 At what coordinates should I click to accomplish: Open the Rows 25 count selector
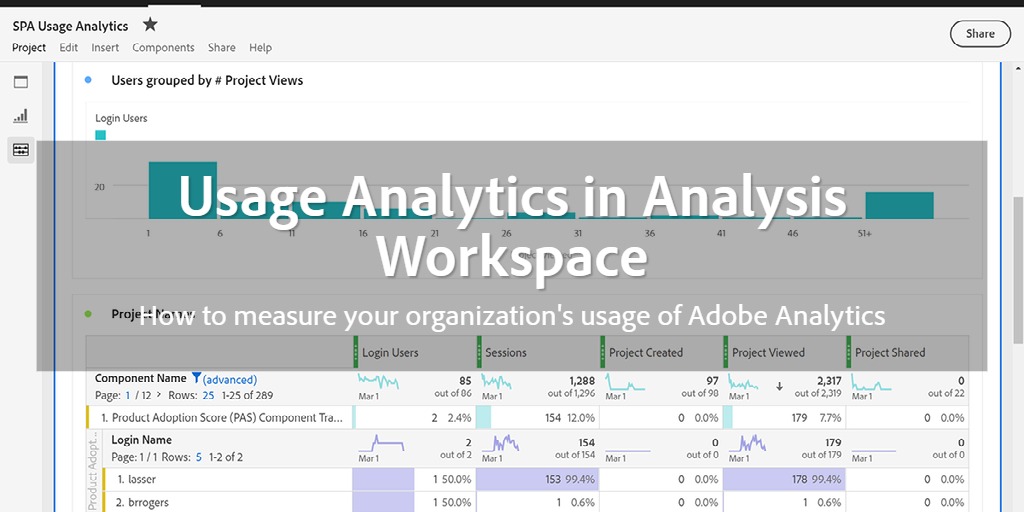tap(210, 395)
